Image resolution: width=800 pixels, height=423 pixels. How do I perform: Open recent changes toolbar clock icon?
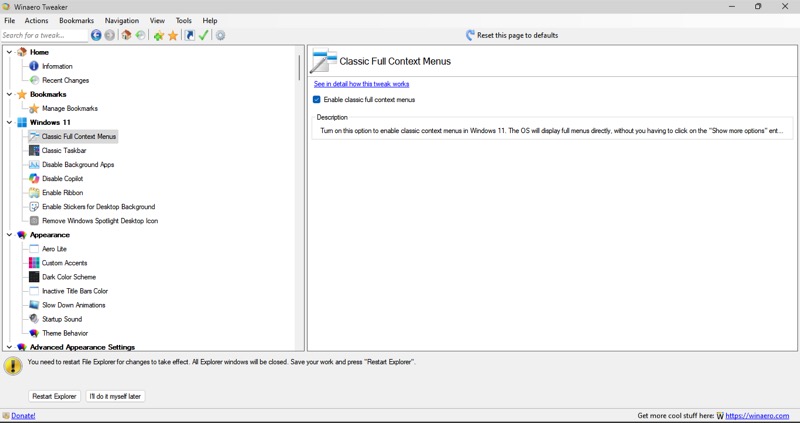pos(140,35)
